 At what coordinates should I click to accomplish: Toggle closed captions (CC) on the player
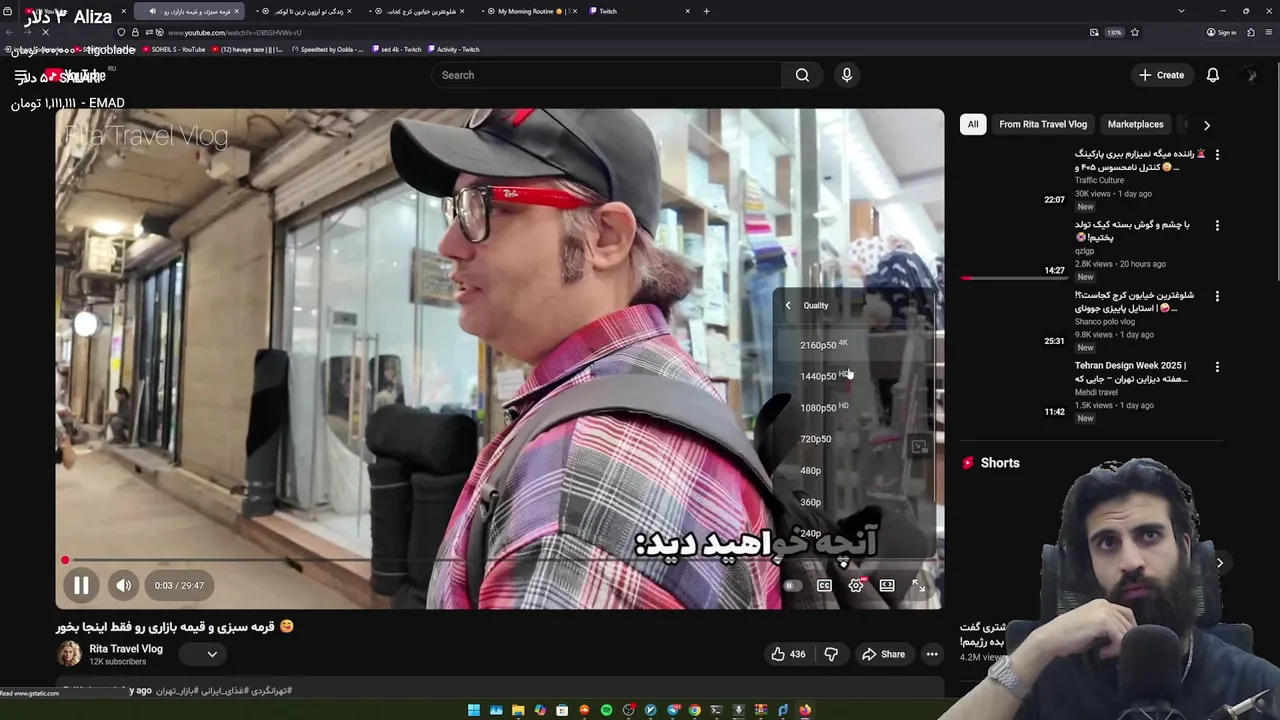(824, 586)
